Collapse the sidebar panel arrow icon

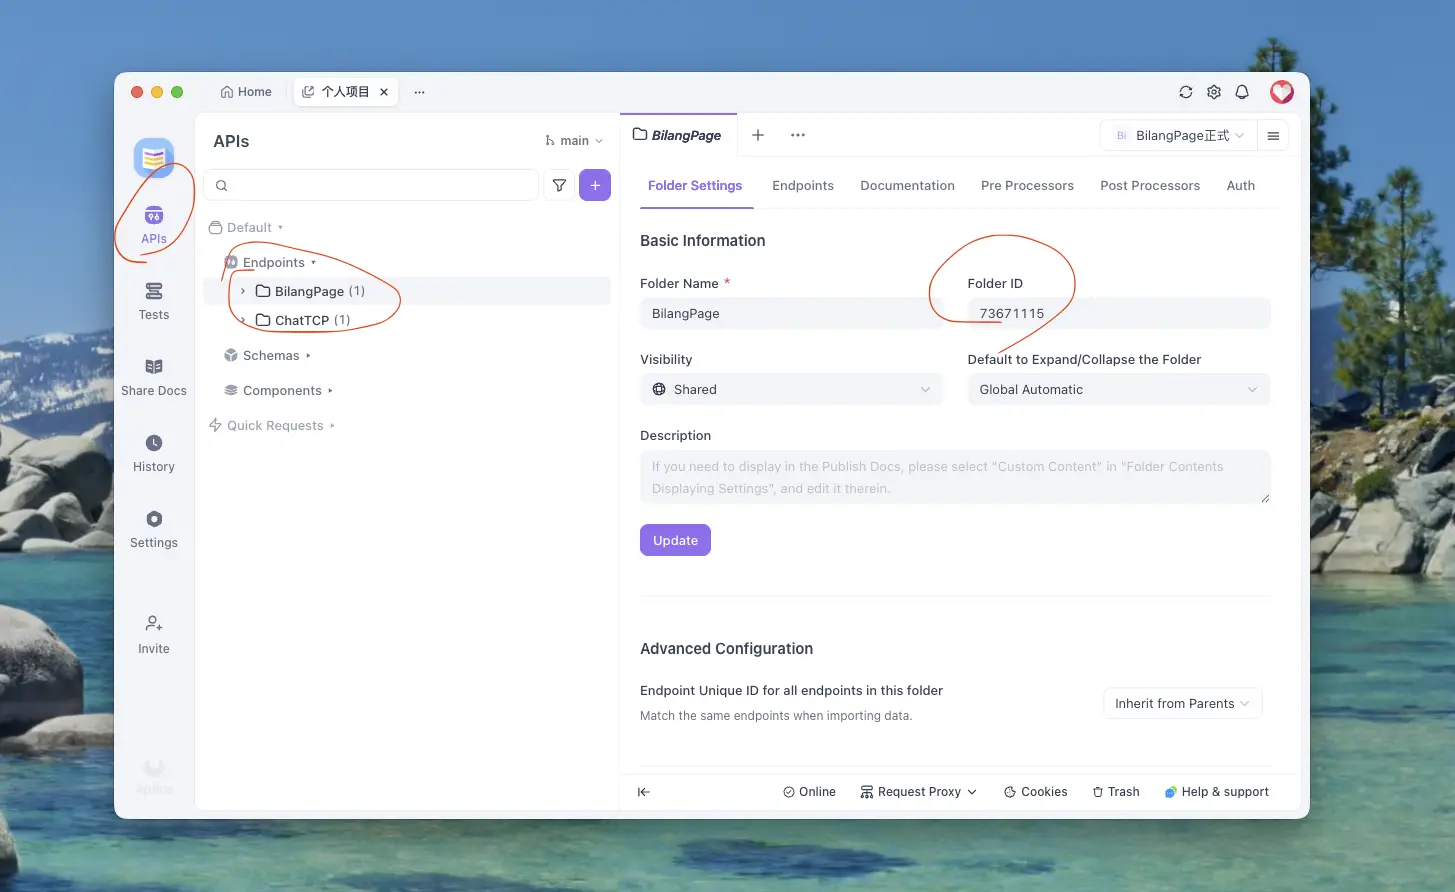pyautogui.click(x=644, y=792)
